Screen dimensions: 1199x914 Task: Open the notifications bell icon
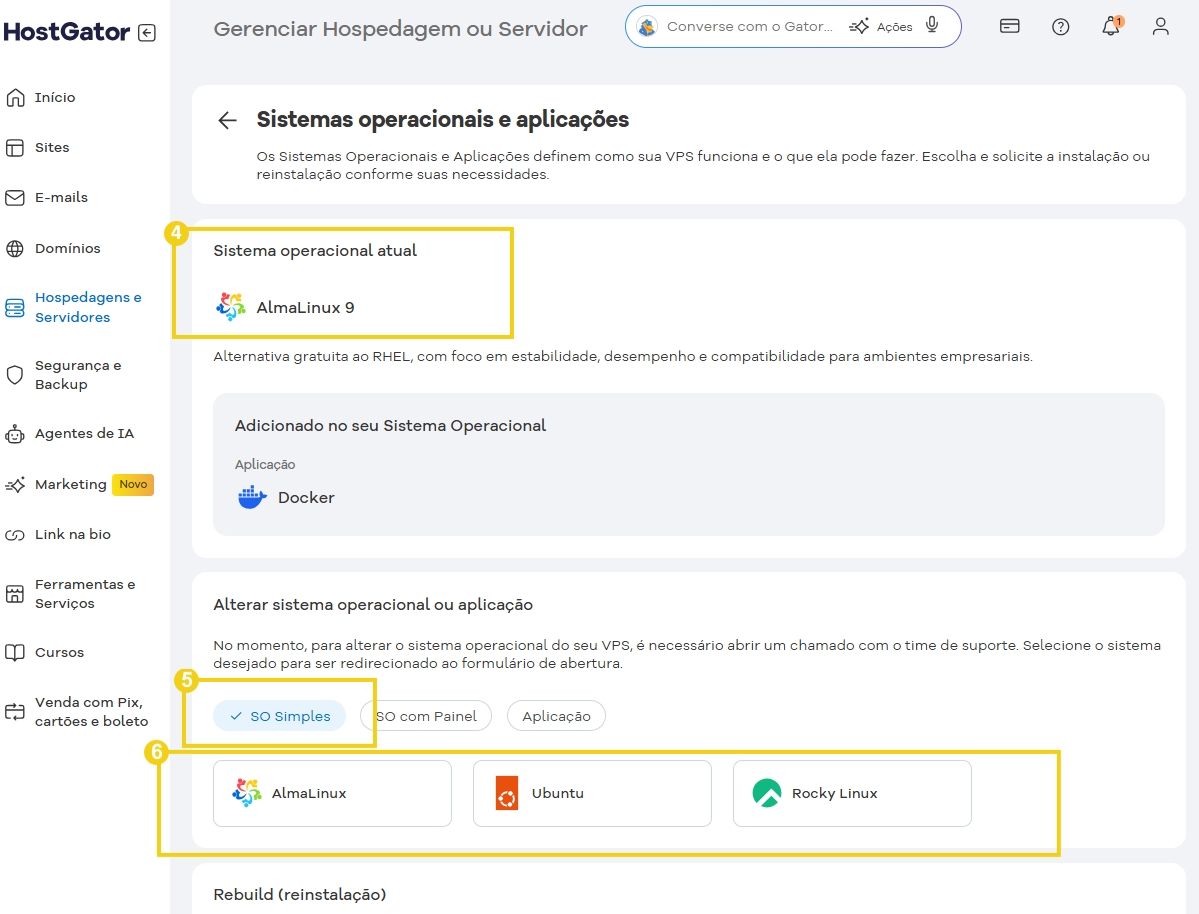tap(1110, 27)
